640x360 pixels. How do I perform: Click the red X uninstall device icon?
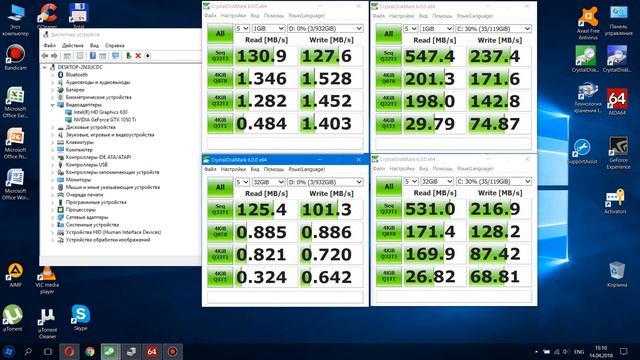coord(138,56)
